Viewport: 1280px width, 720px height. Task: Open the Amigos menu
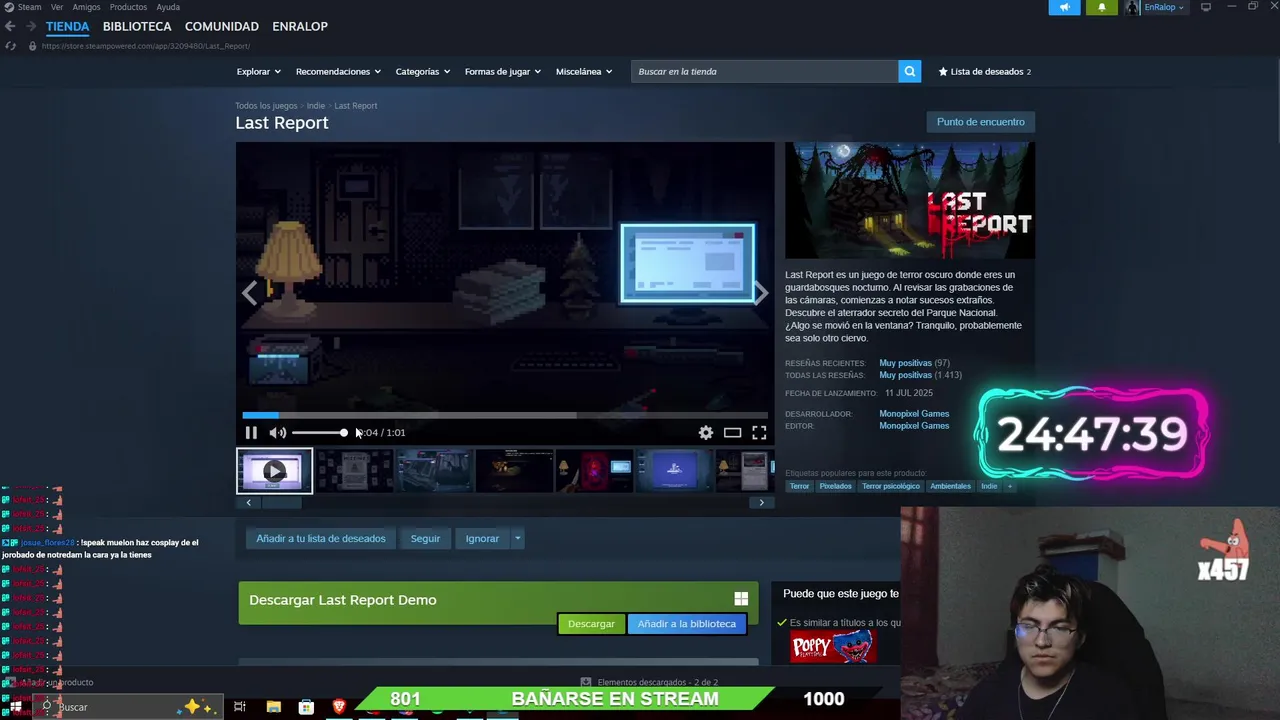tap(86, 7)
